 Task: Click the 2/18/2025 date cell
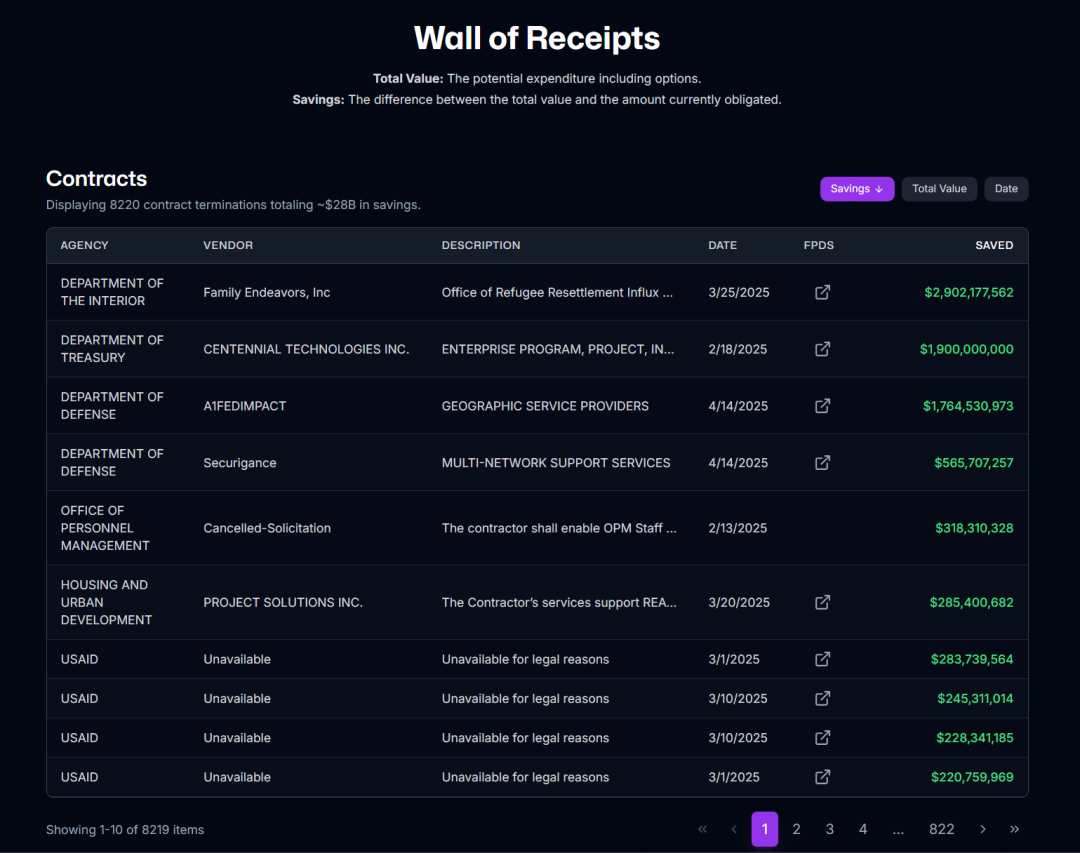[x=737, y=349]
